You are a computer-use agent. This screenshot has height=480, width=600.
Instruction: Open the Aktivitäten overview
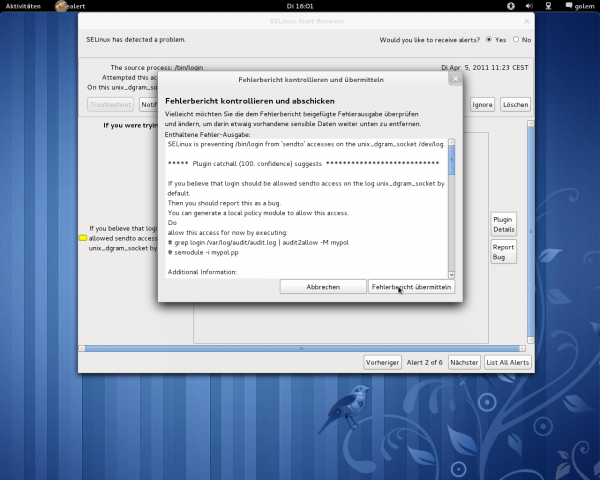[24, 6]
